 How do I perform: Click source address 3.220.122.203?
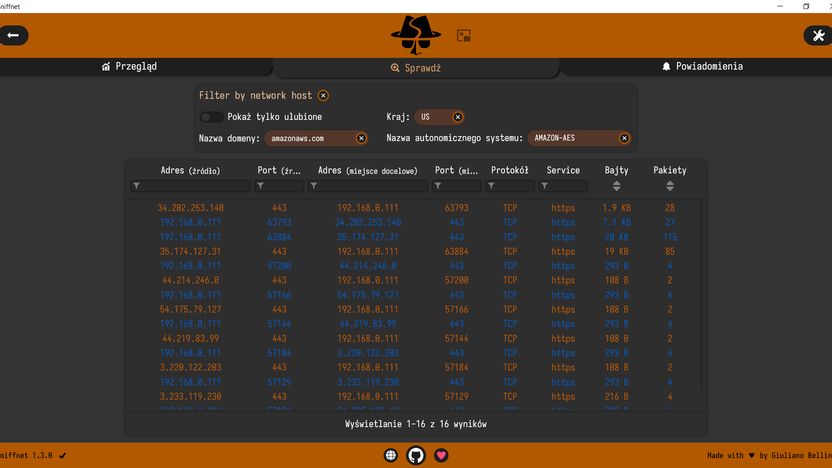coord(190,367)
